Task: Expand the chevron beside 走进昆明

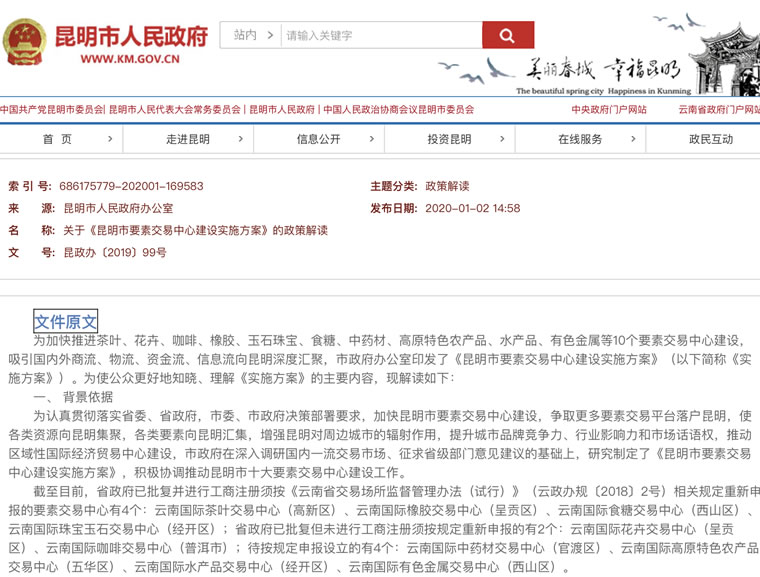Action: 241,139
